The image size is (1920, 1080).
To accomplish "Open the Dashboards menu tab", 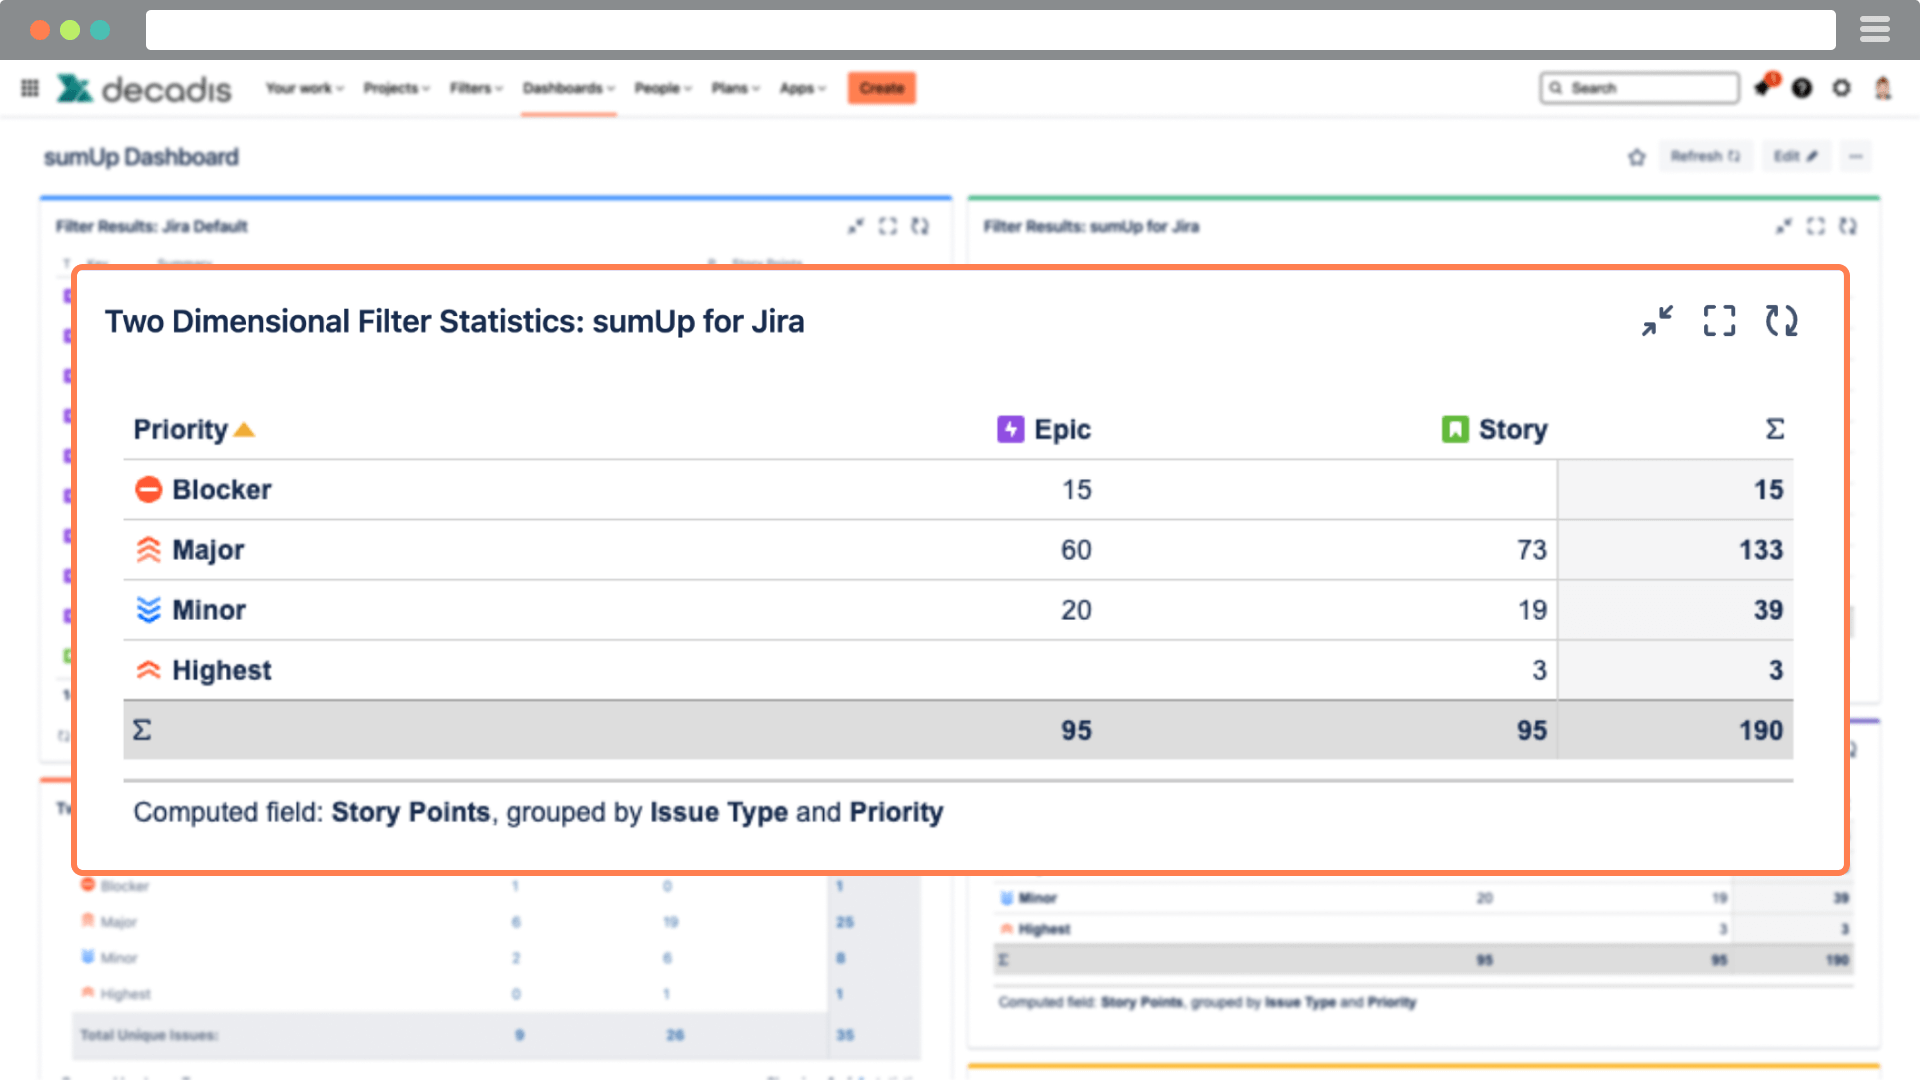I will [x=569, y=88].
